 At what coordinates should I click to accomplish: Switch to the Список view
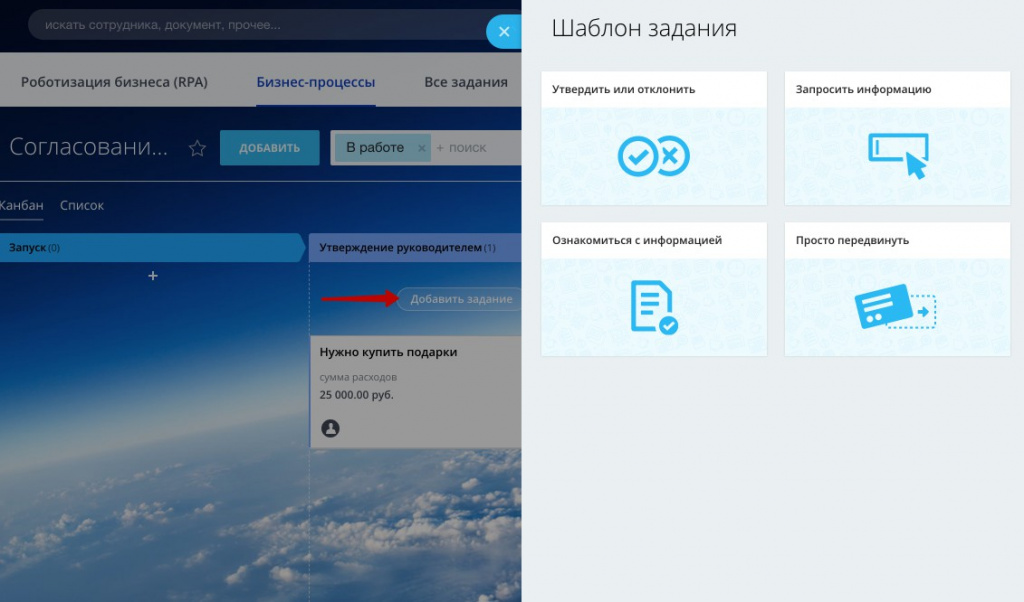[82, 205]
